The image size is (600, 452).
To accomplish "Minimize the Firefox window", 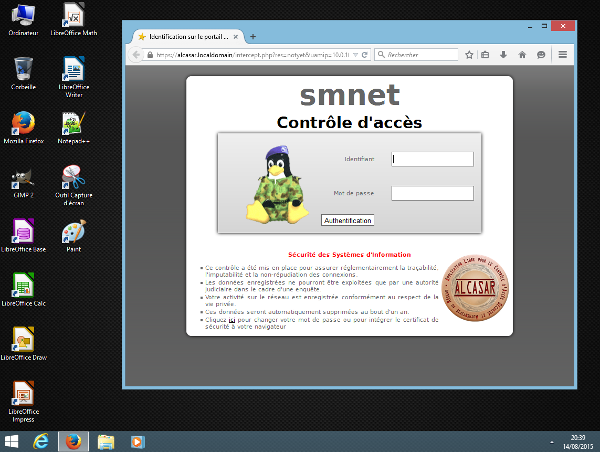I will coord(530,26).
